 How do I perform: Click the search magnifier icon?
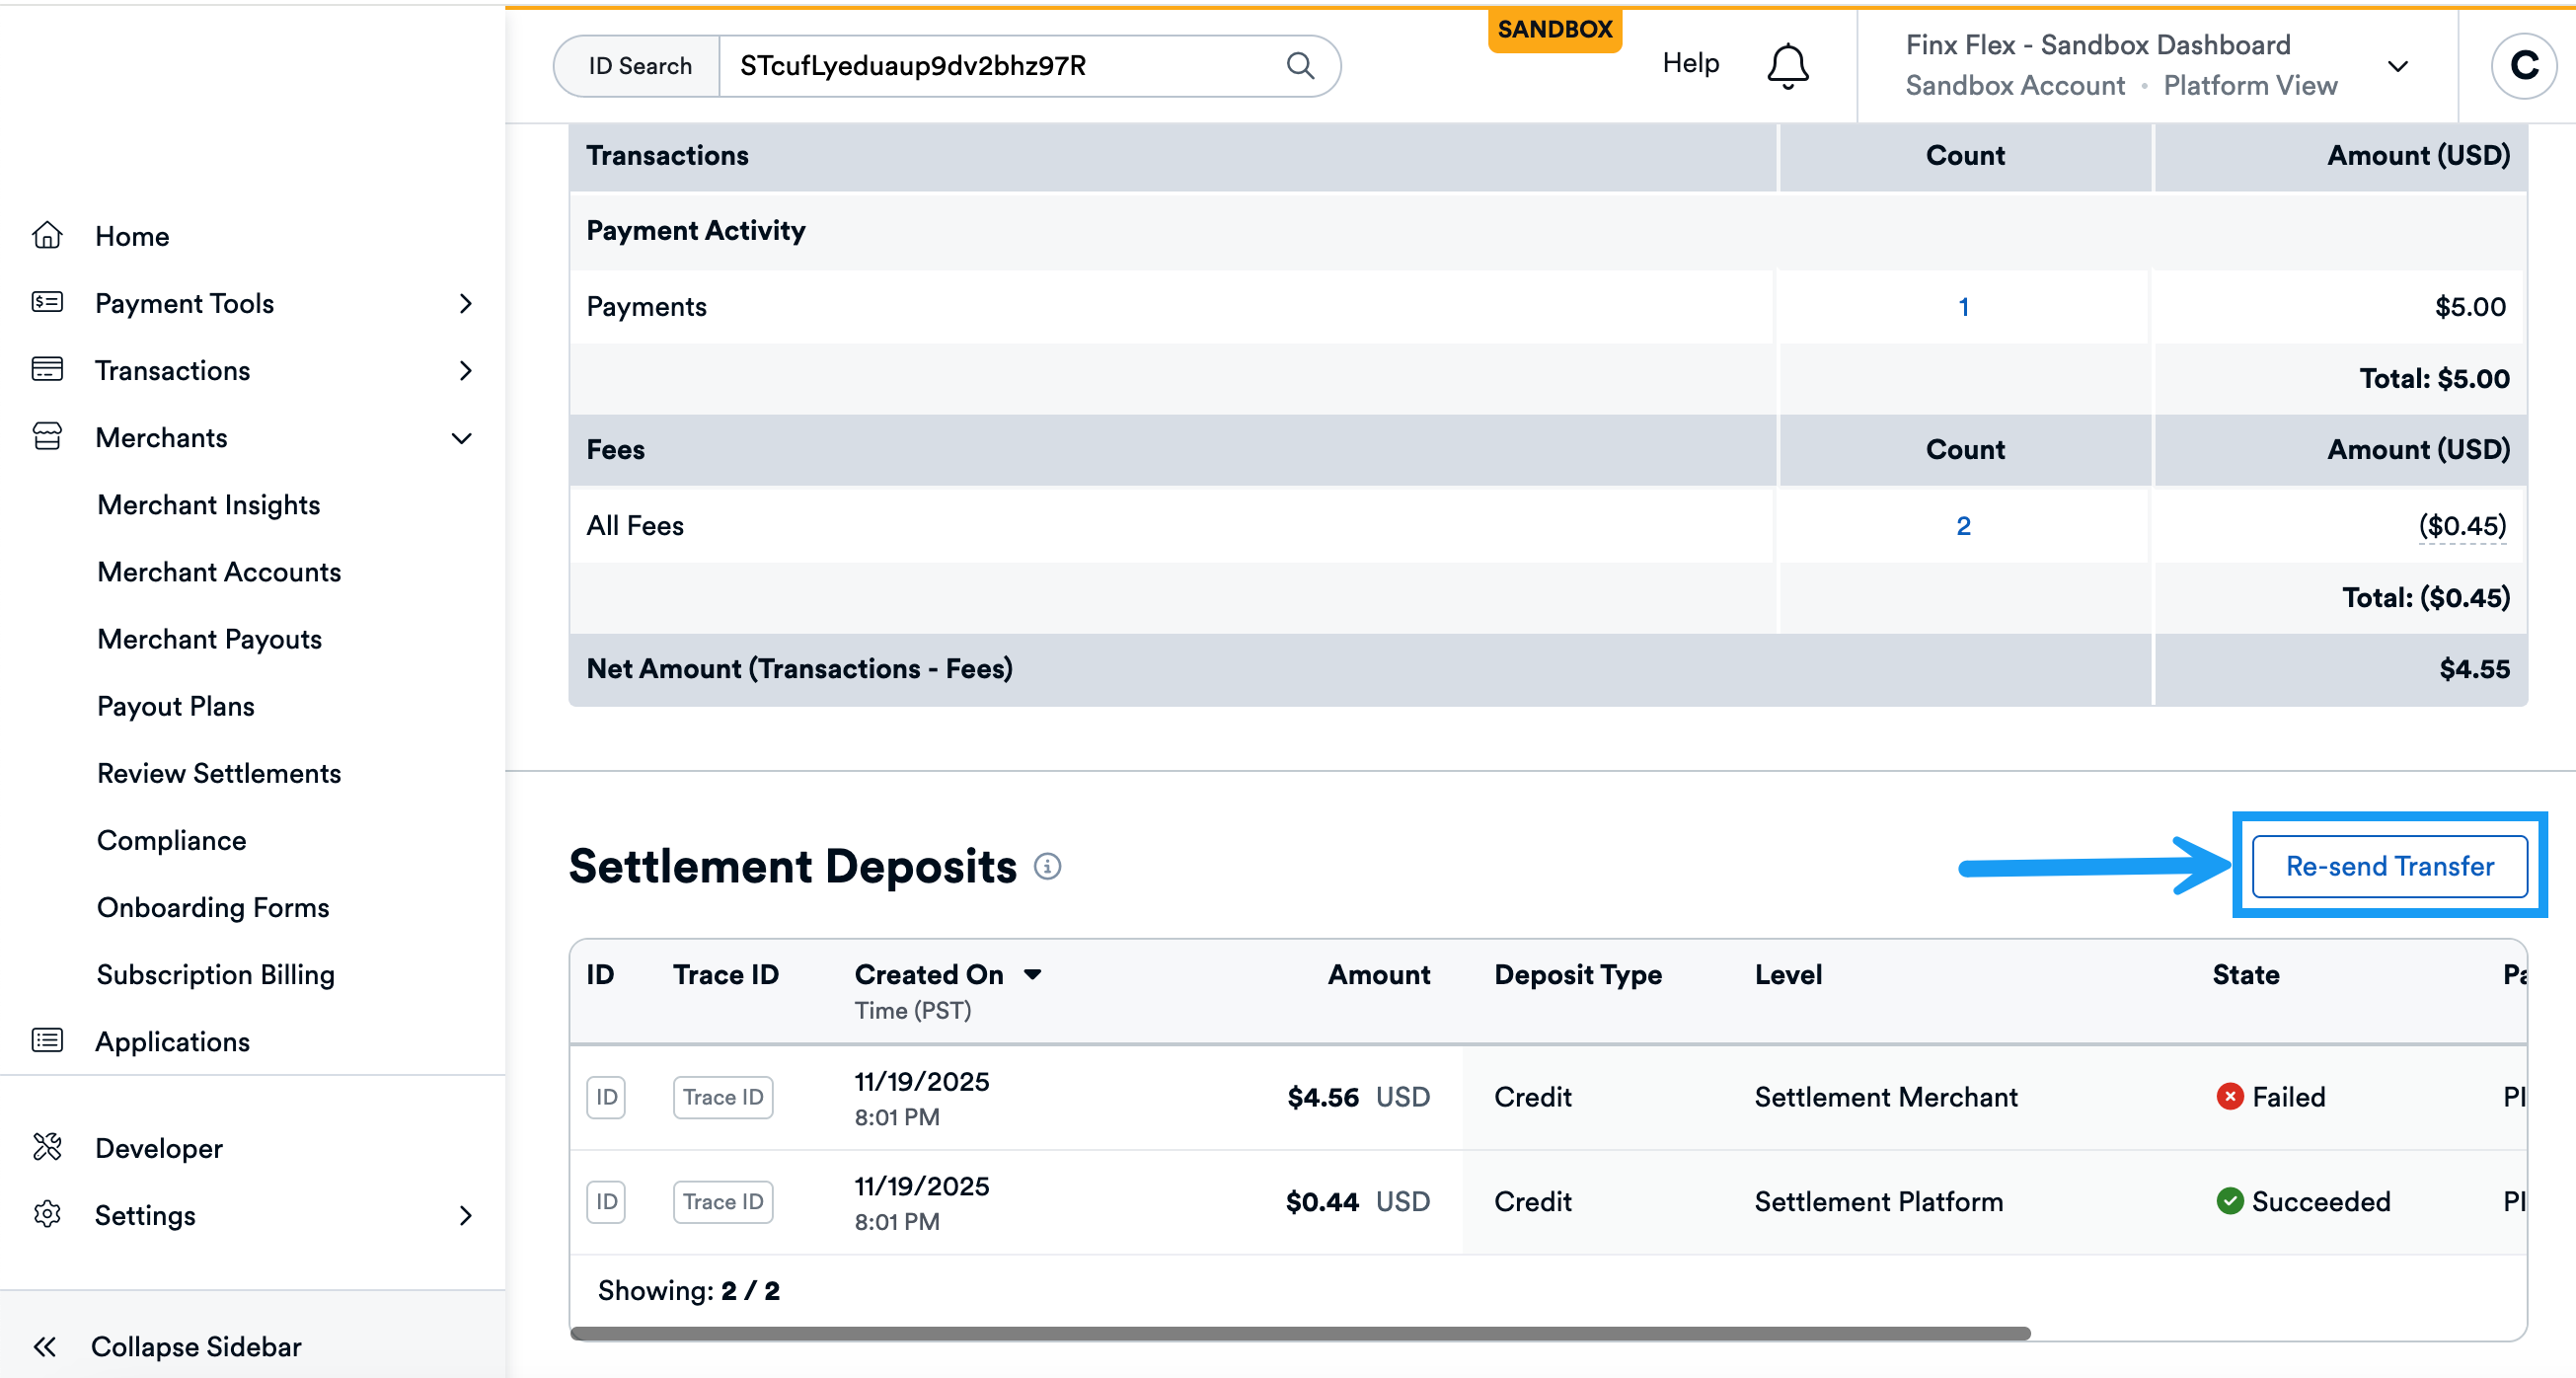coord(1299,66)
